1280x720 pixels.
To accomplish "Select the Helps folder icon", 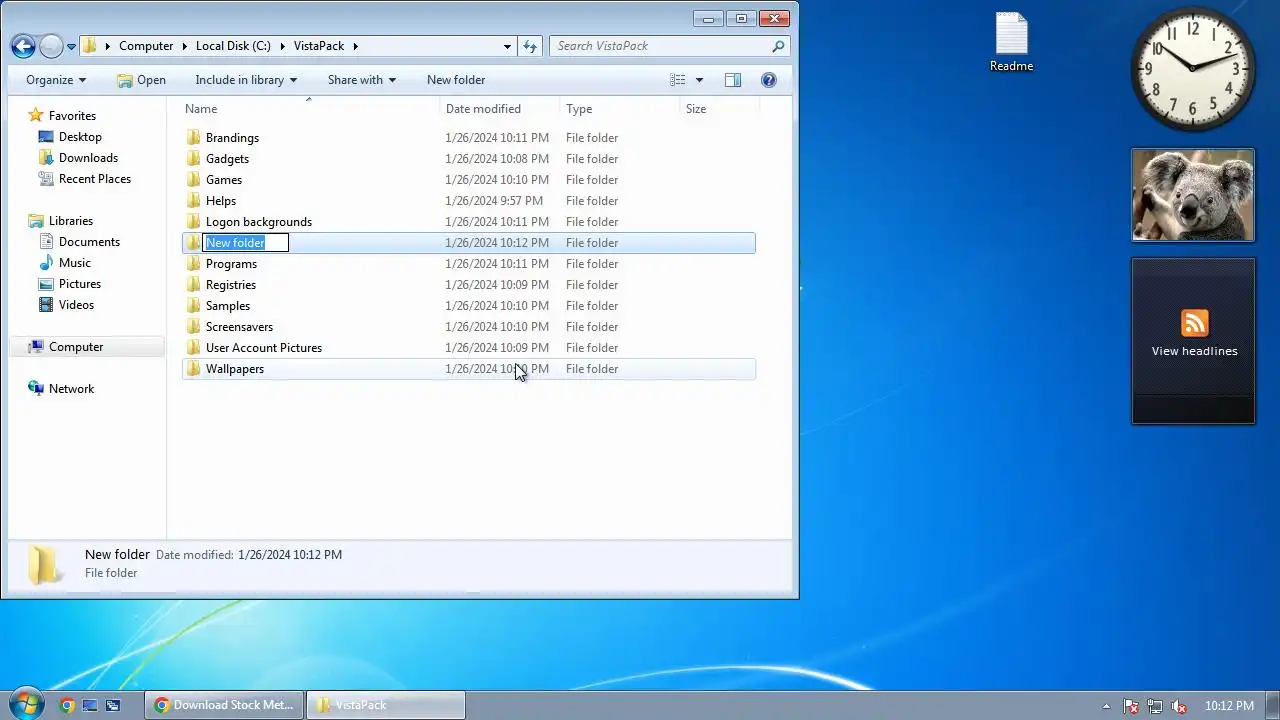I will point(194,201).
